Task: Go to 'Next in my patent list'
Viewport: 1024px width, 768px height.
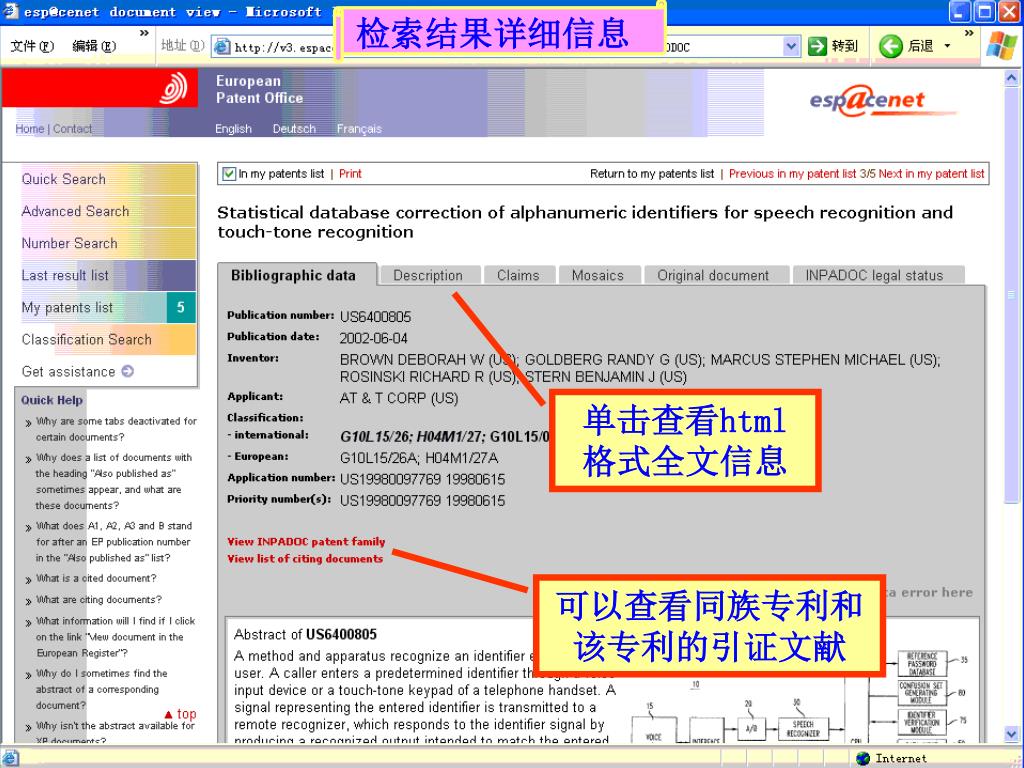Action: click(931, 174)
